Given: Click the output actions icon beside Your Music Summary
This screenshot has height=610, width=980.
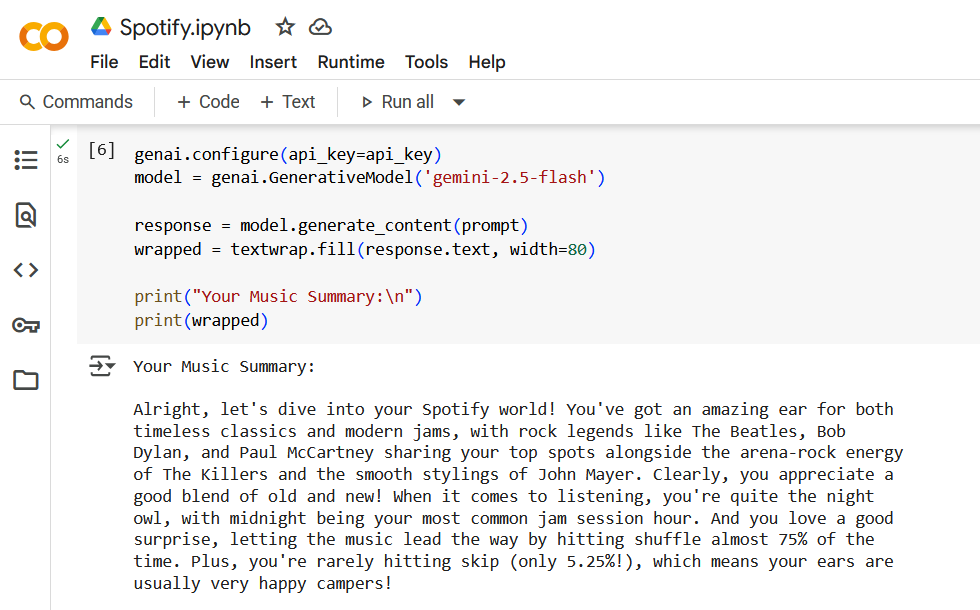Looking at the screenshot, I should [x=102, y=366].
